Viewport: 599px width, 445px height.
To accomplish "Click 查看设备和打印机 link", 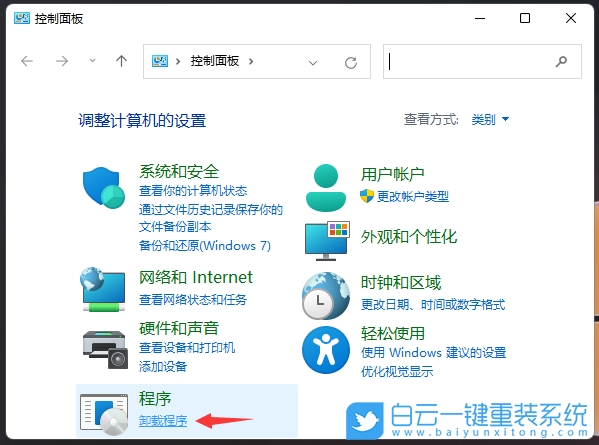I will (x=187, y=347).
